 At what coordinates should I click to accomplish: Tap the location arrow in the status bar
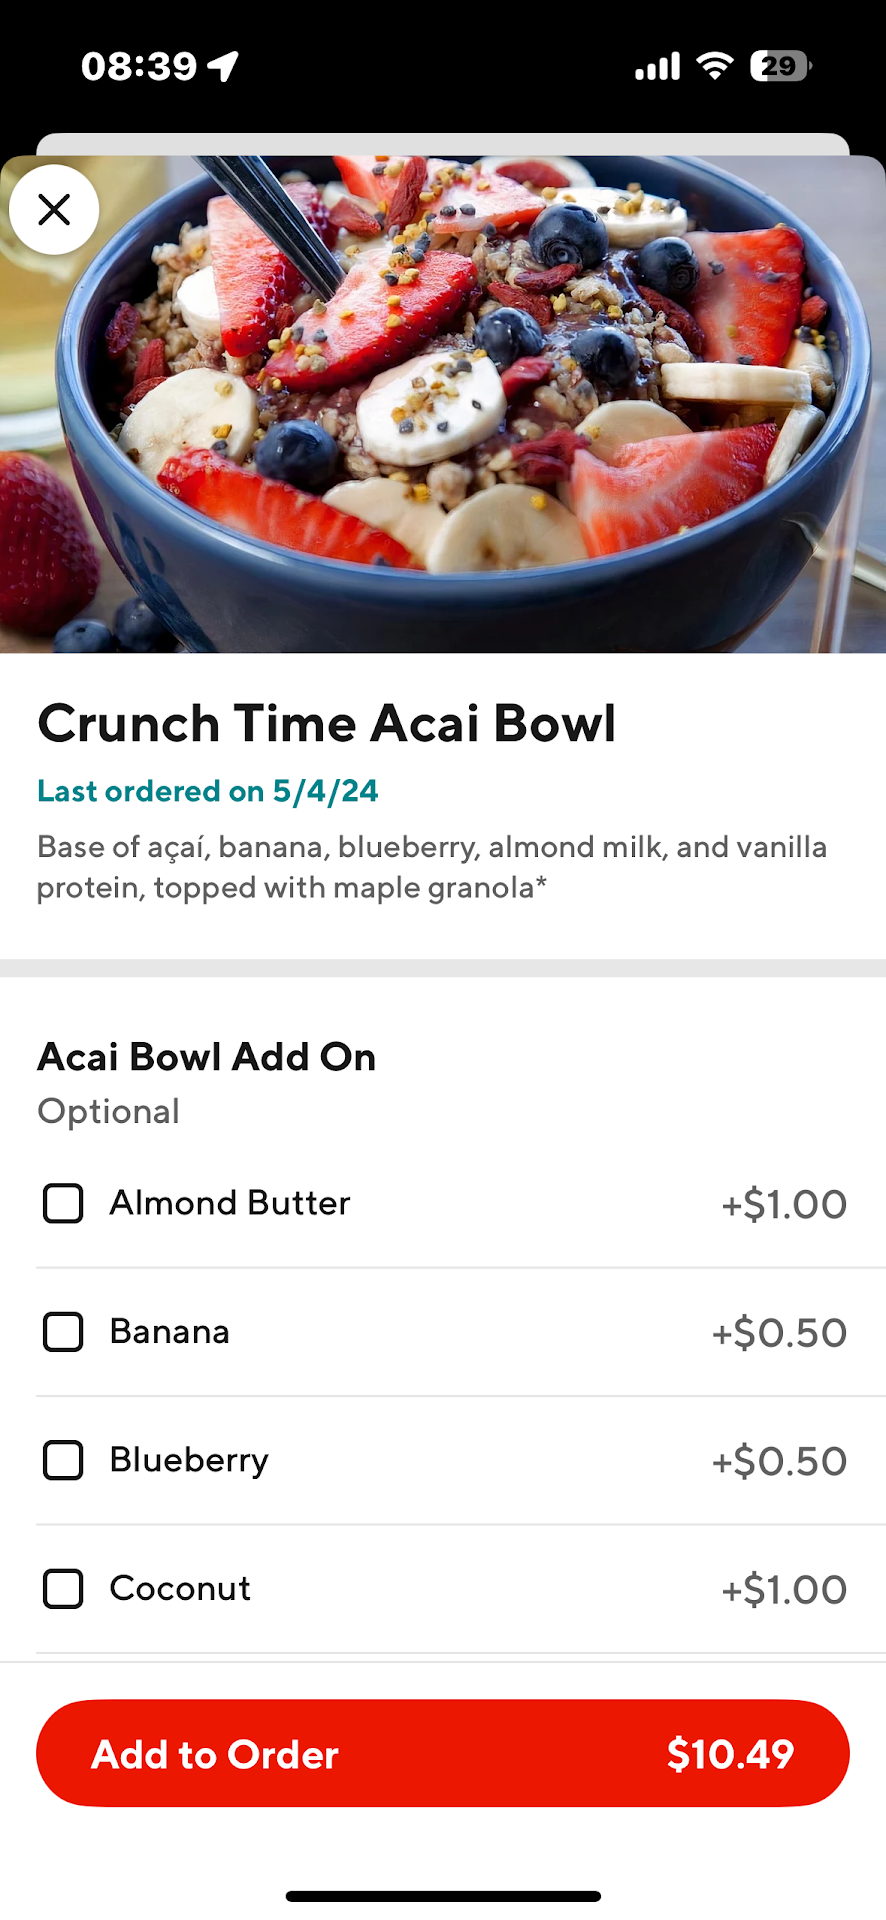[x=223, y=66]
